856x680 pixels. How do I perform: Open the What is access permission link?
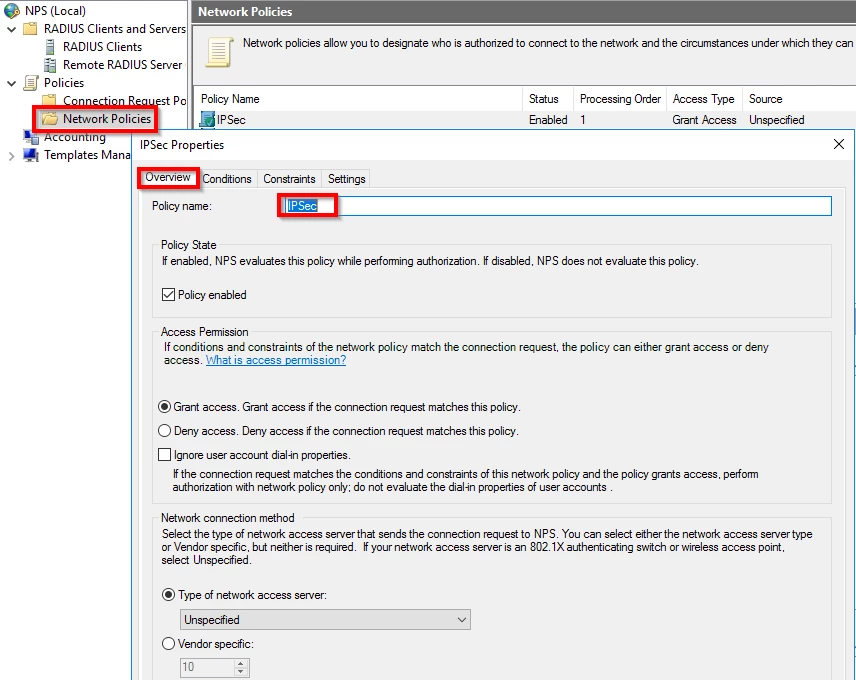(276, 360)
